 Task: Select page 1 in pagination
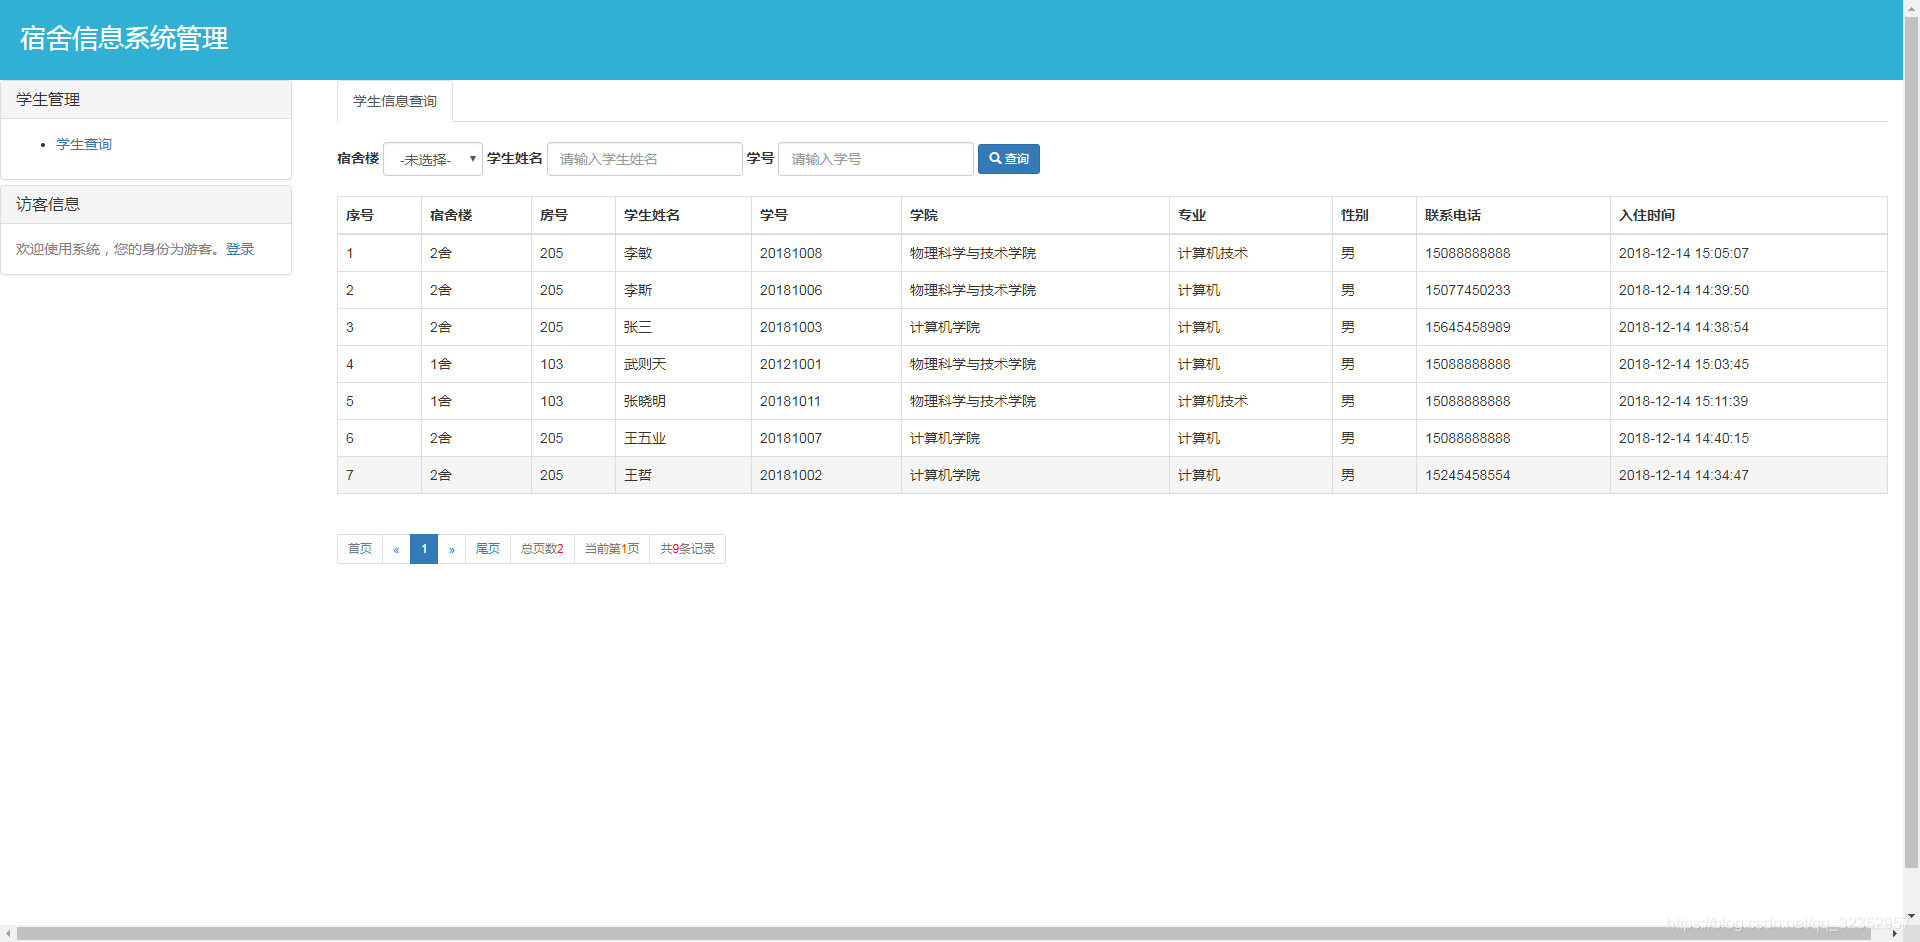[424, 549]
